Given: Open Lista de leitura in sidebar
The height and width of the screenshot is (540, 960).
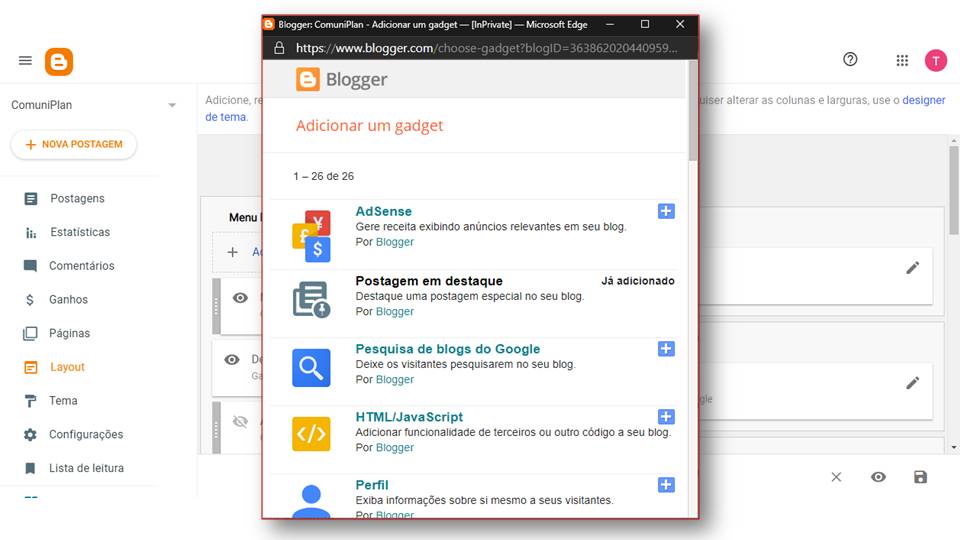Looking at the screenshot, I should tap(86, 468).
